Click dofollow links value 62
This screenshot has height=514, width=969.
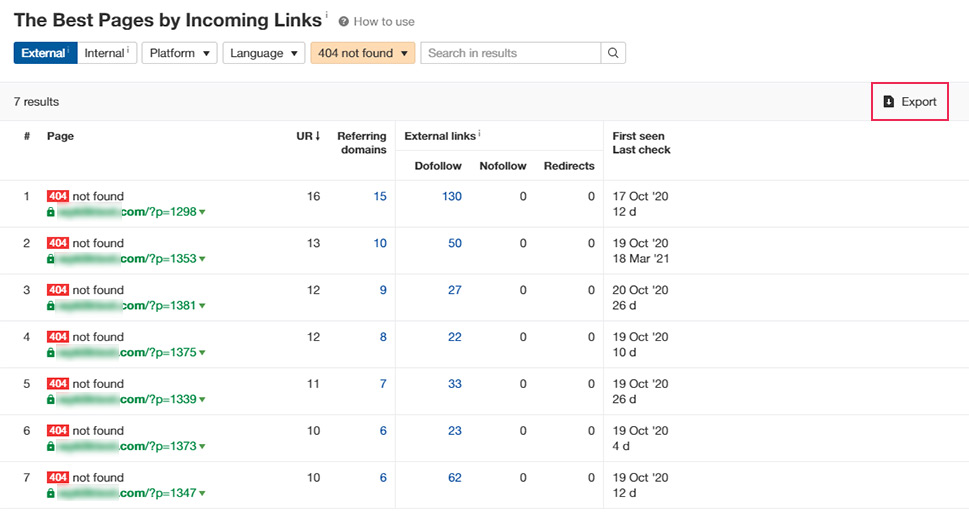pos(455,478)
